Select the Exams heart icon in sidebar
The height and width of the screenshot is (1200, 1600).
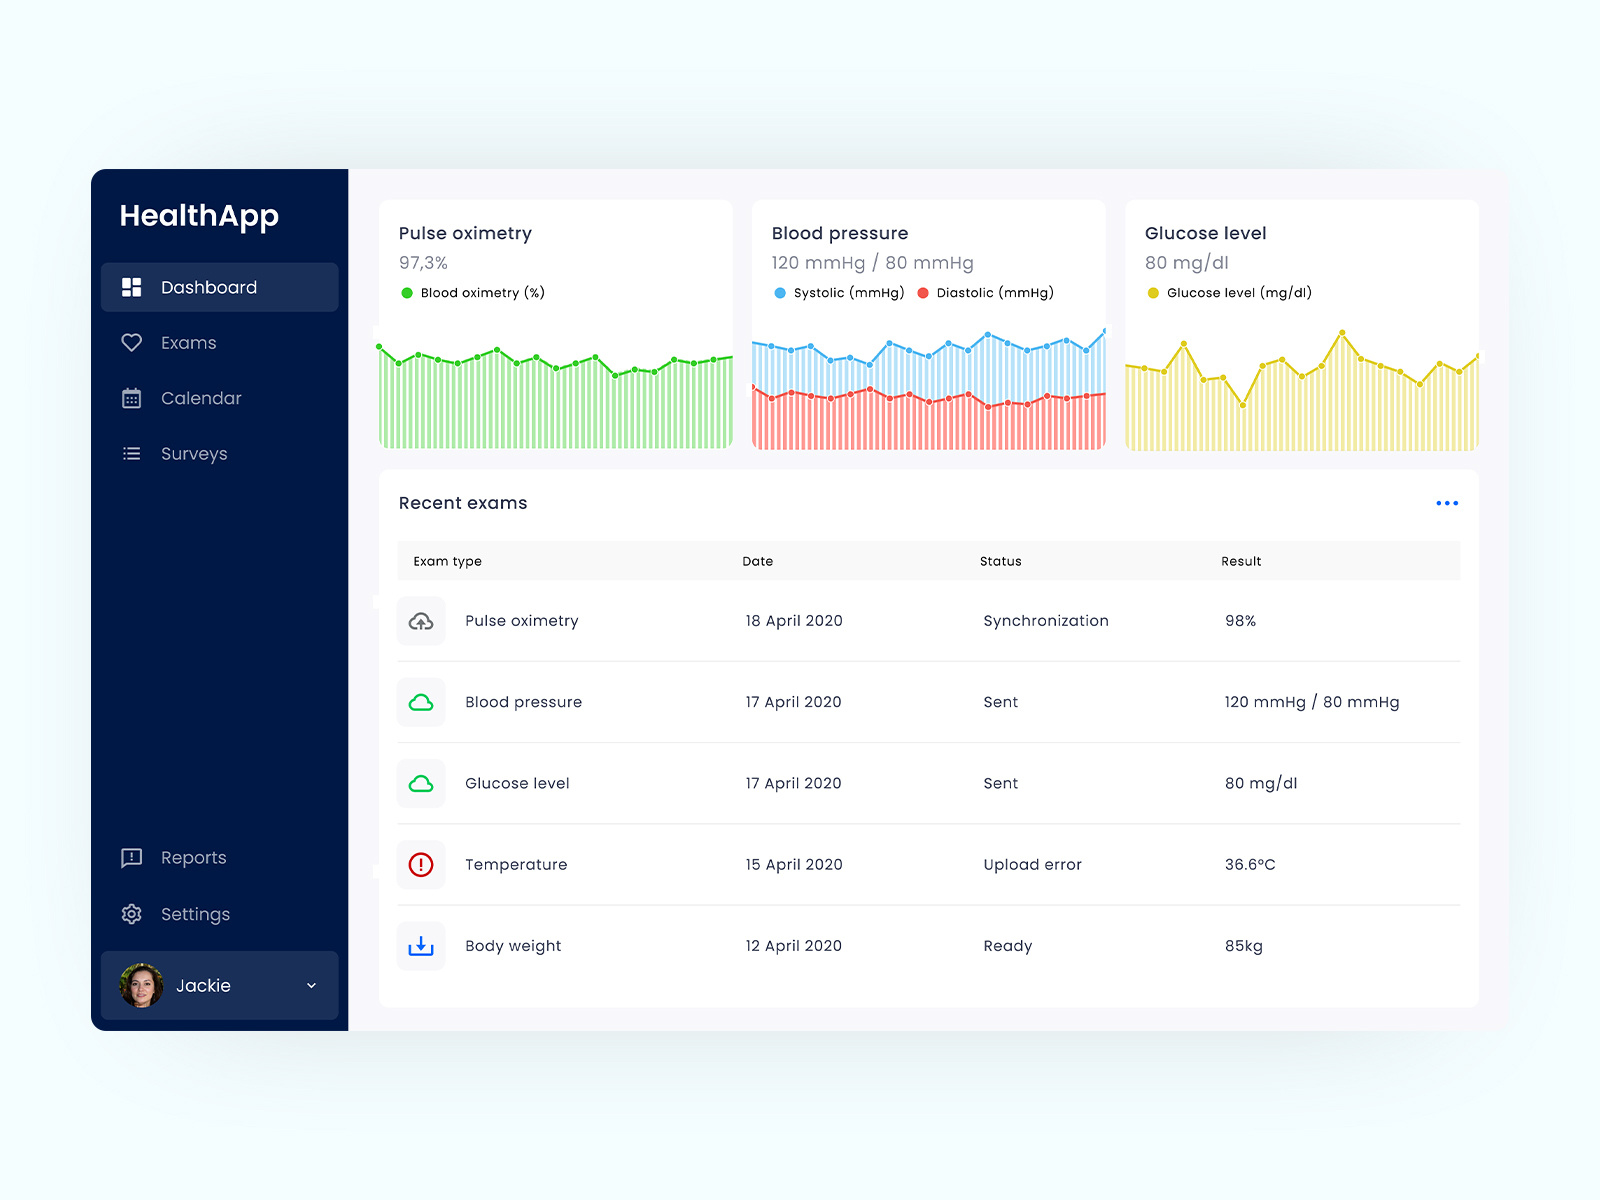point(132,342)
